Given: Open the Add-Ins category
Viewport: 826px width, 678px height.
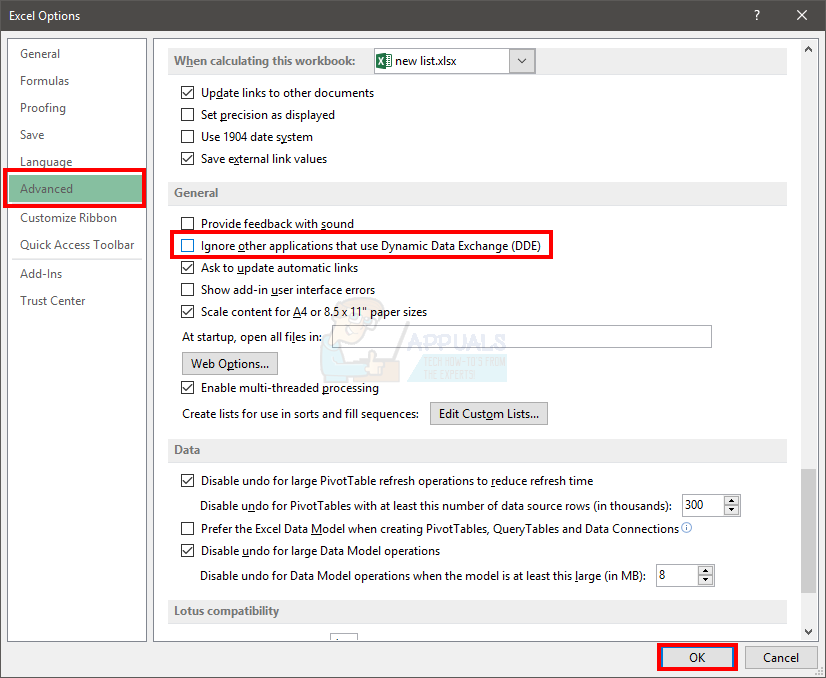Looking at the screenshot, I should 41,273.
